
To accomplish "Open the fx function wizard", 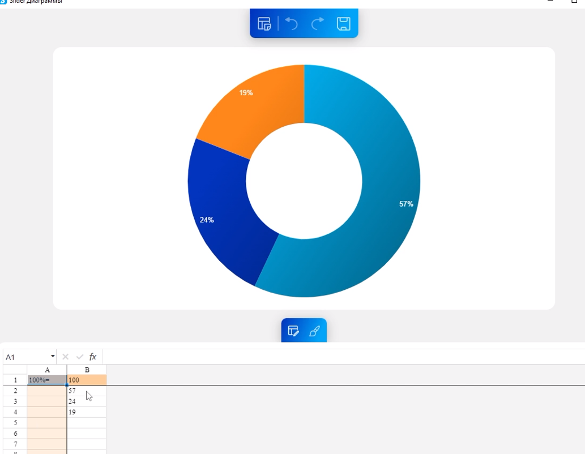I will pos(93,357).
